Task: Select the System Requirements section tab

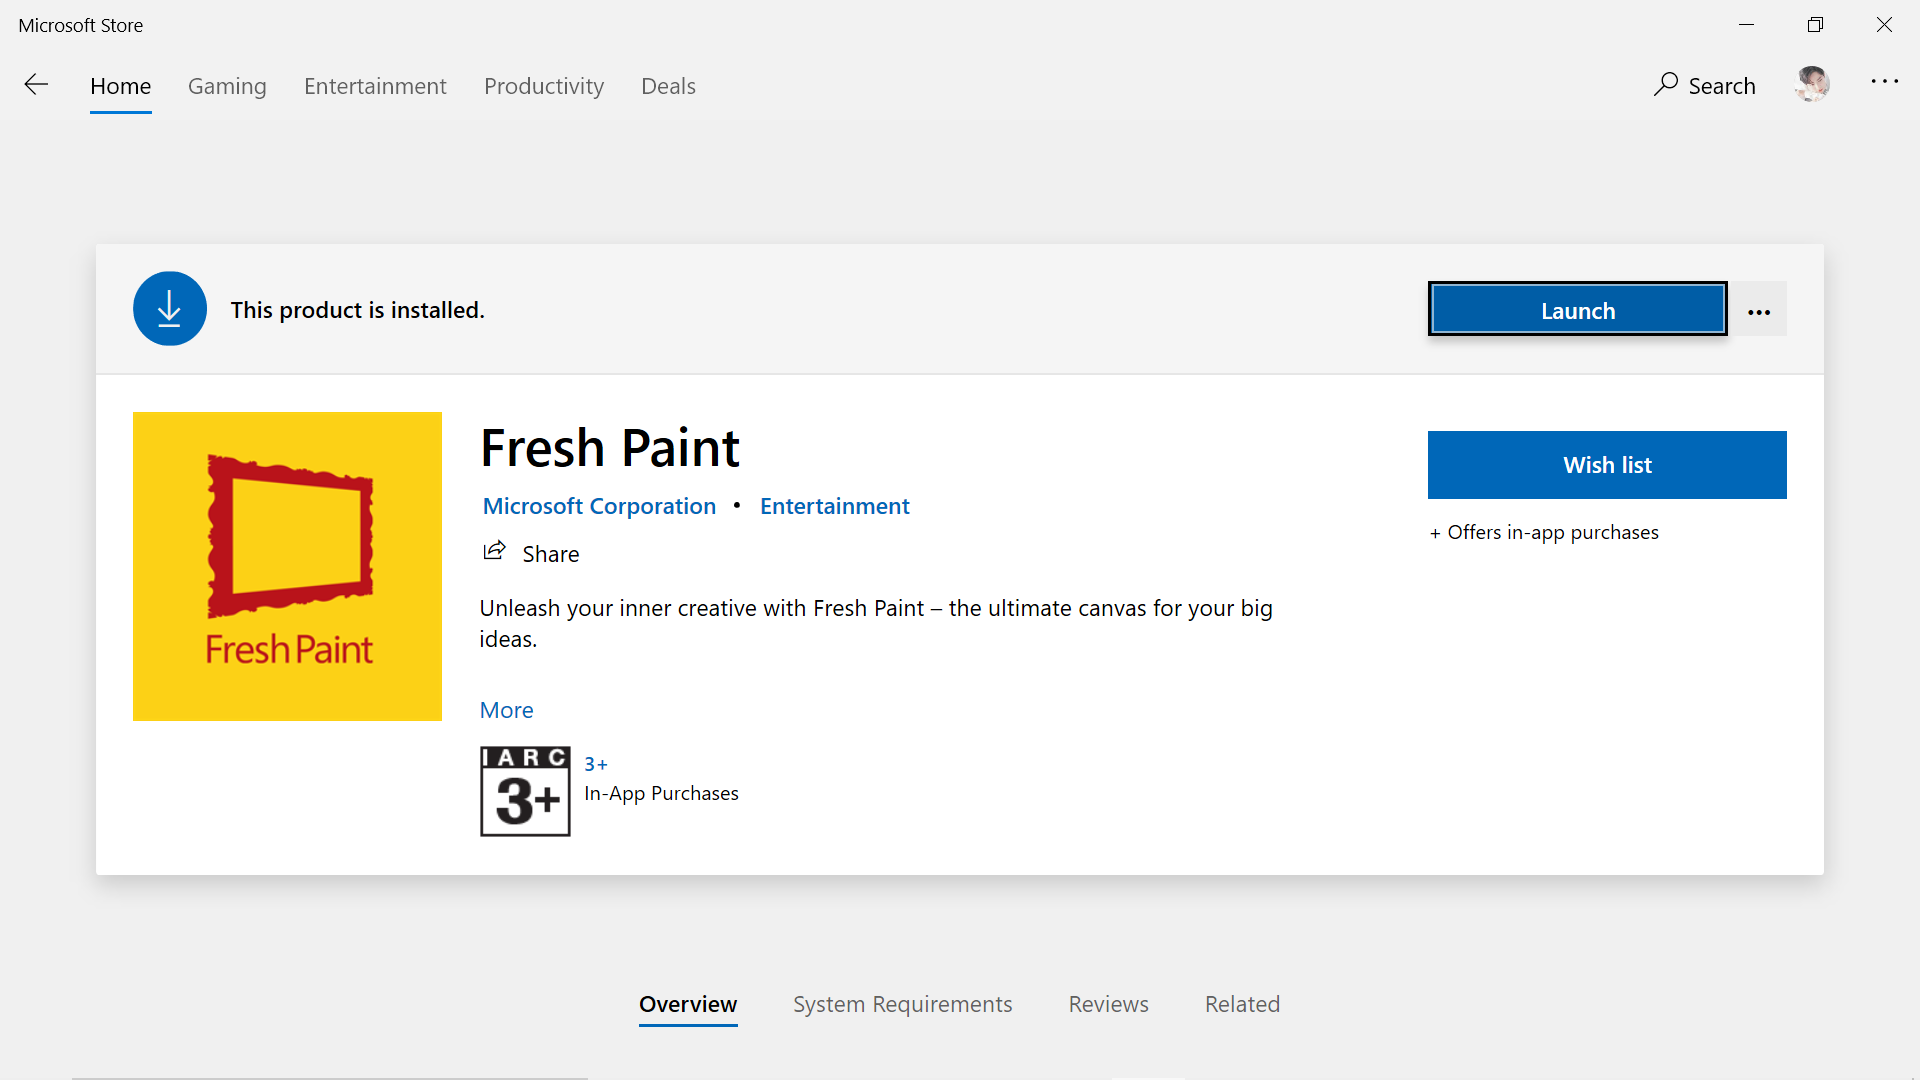Action: coord(902,1004)
